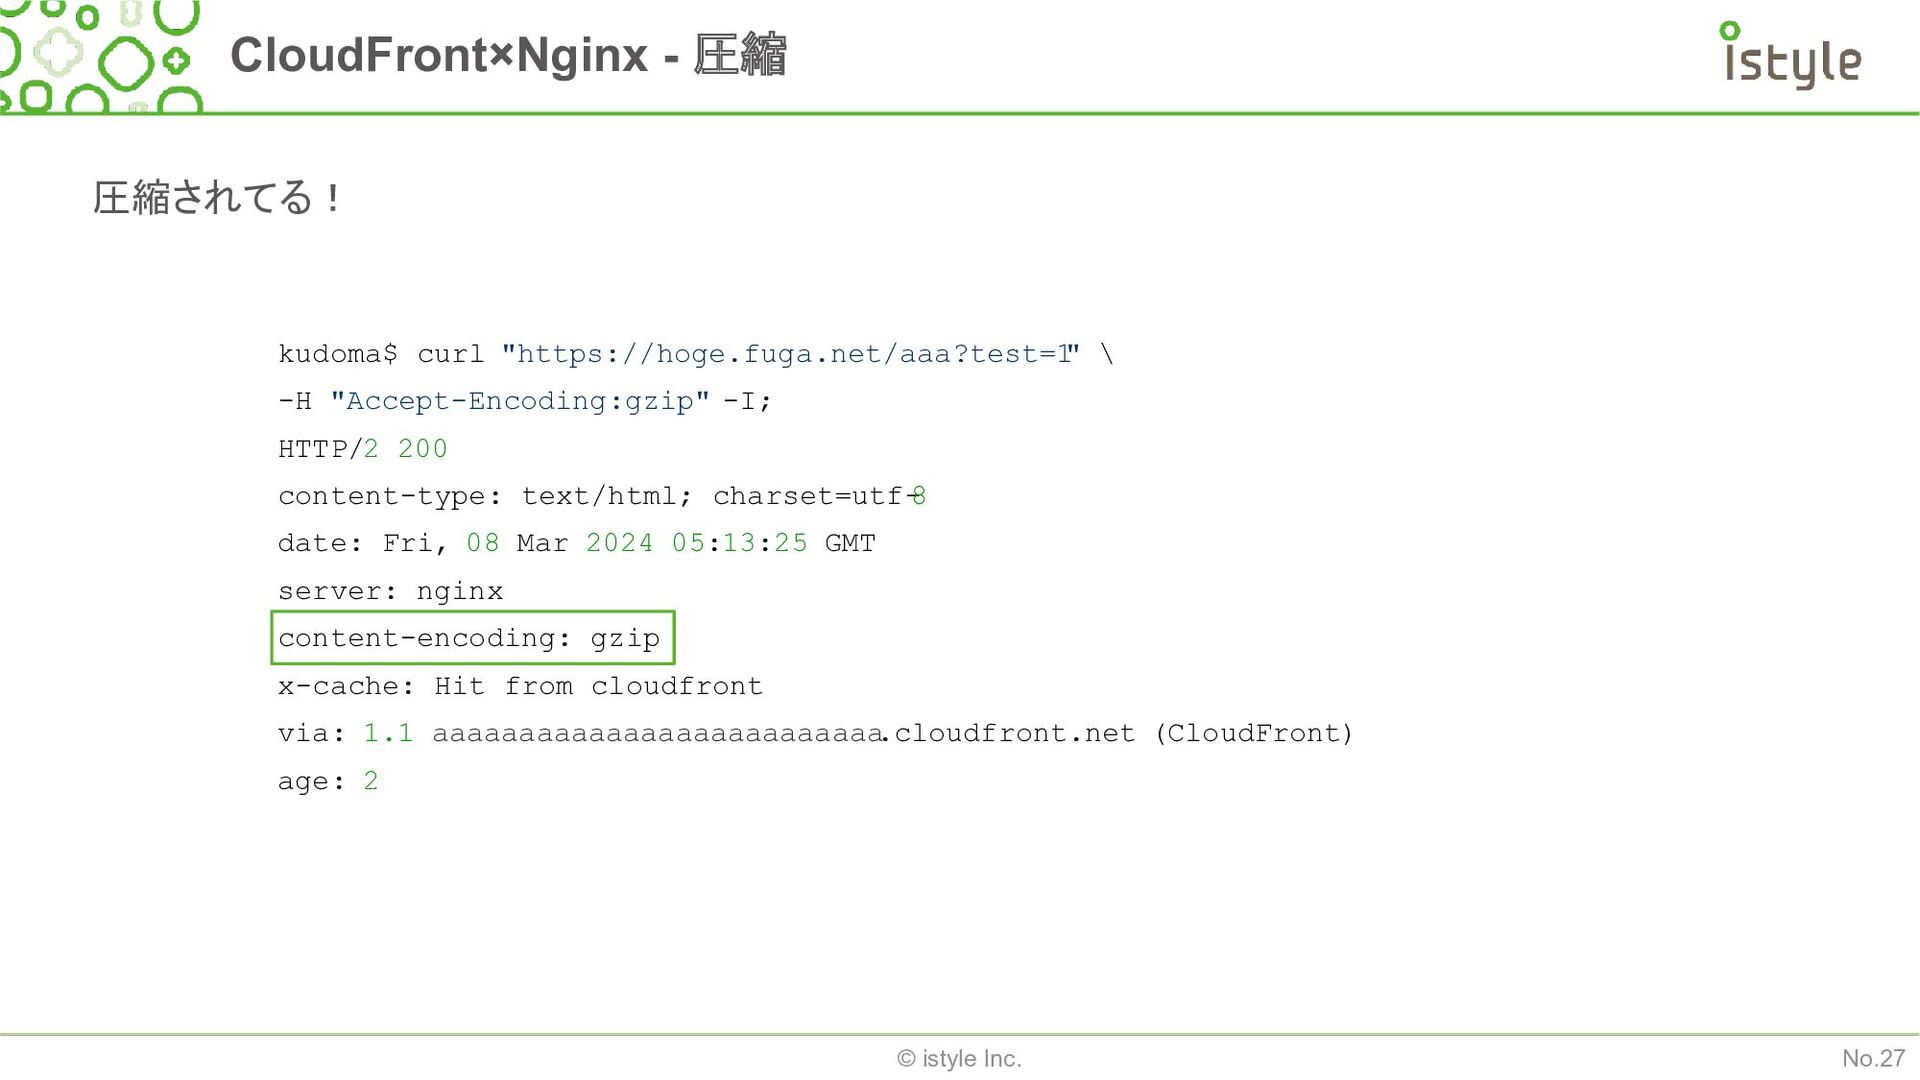
Task: Click the cloudfront.net domain in via line
Action: pyautogui.click(x=1014, y=733)
